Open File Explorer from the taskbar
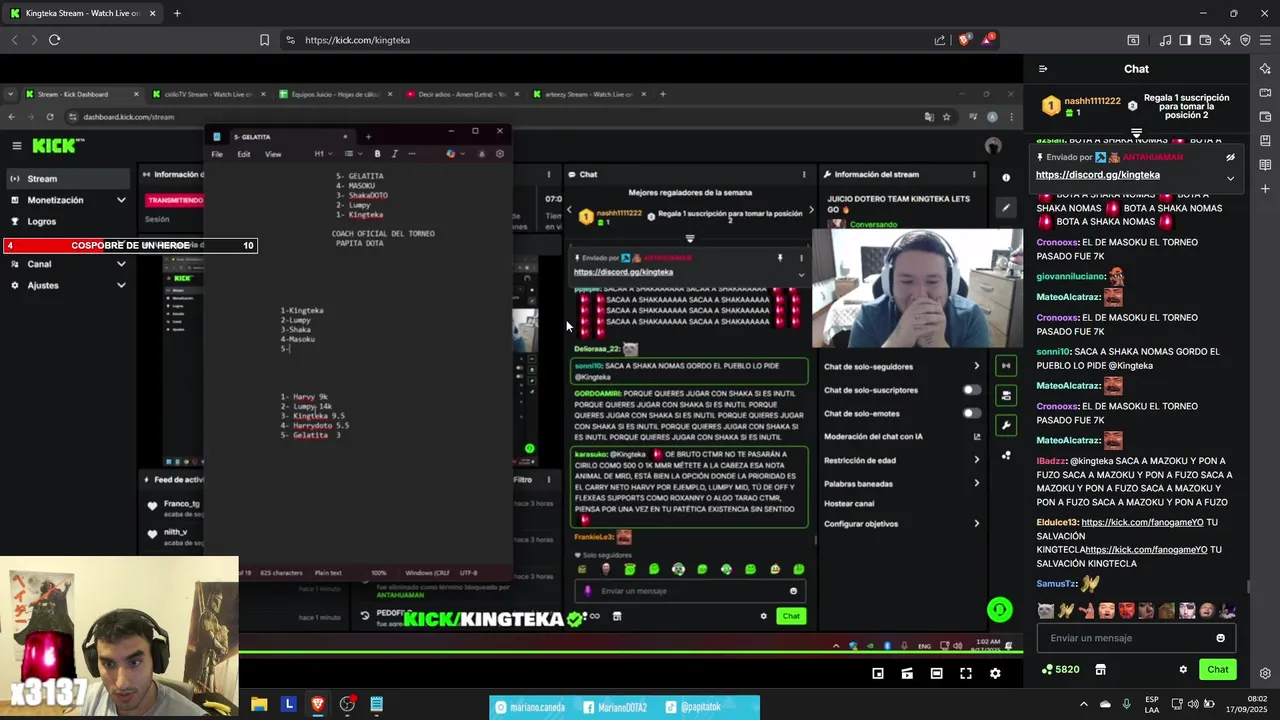 [259, 704]
